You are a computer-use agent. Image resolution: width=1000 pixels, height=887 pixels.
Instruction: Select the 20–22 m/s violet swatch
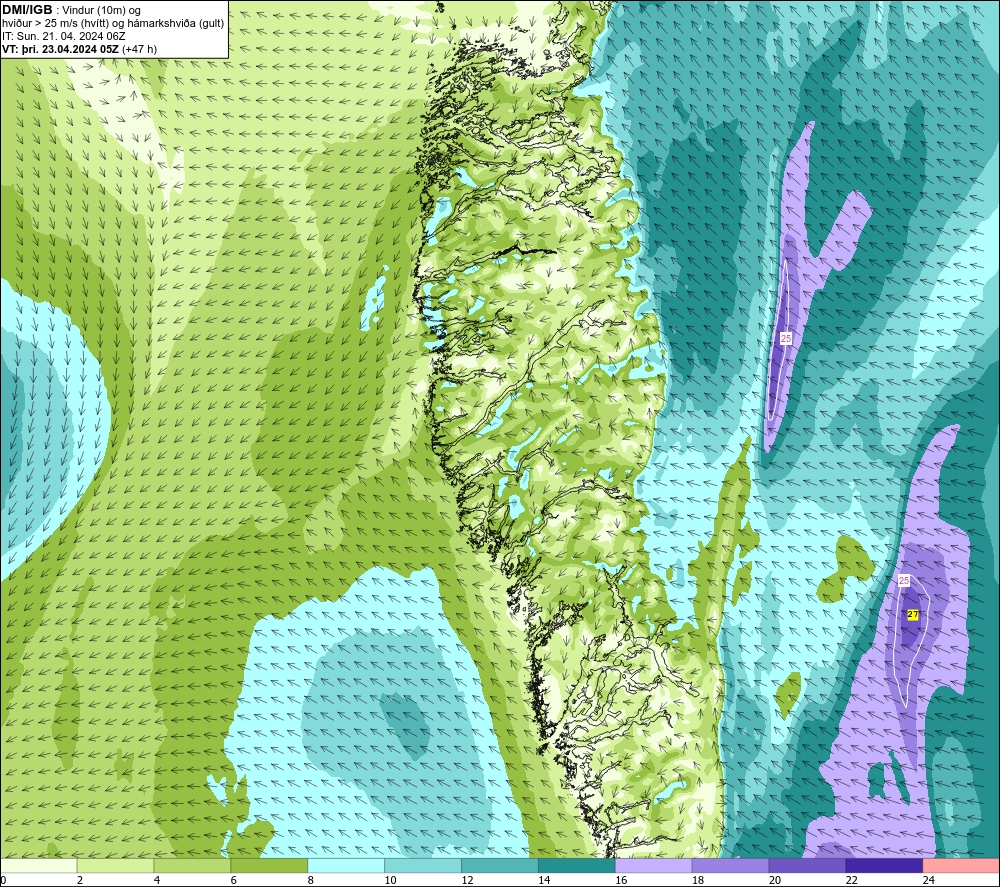click(x=807, y=865)
